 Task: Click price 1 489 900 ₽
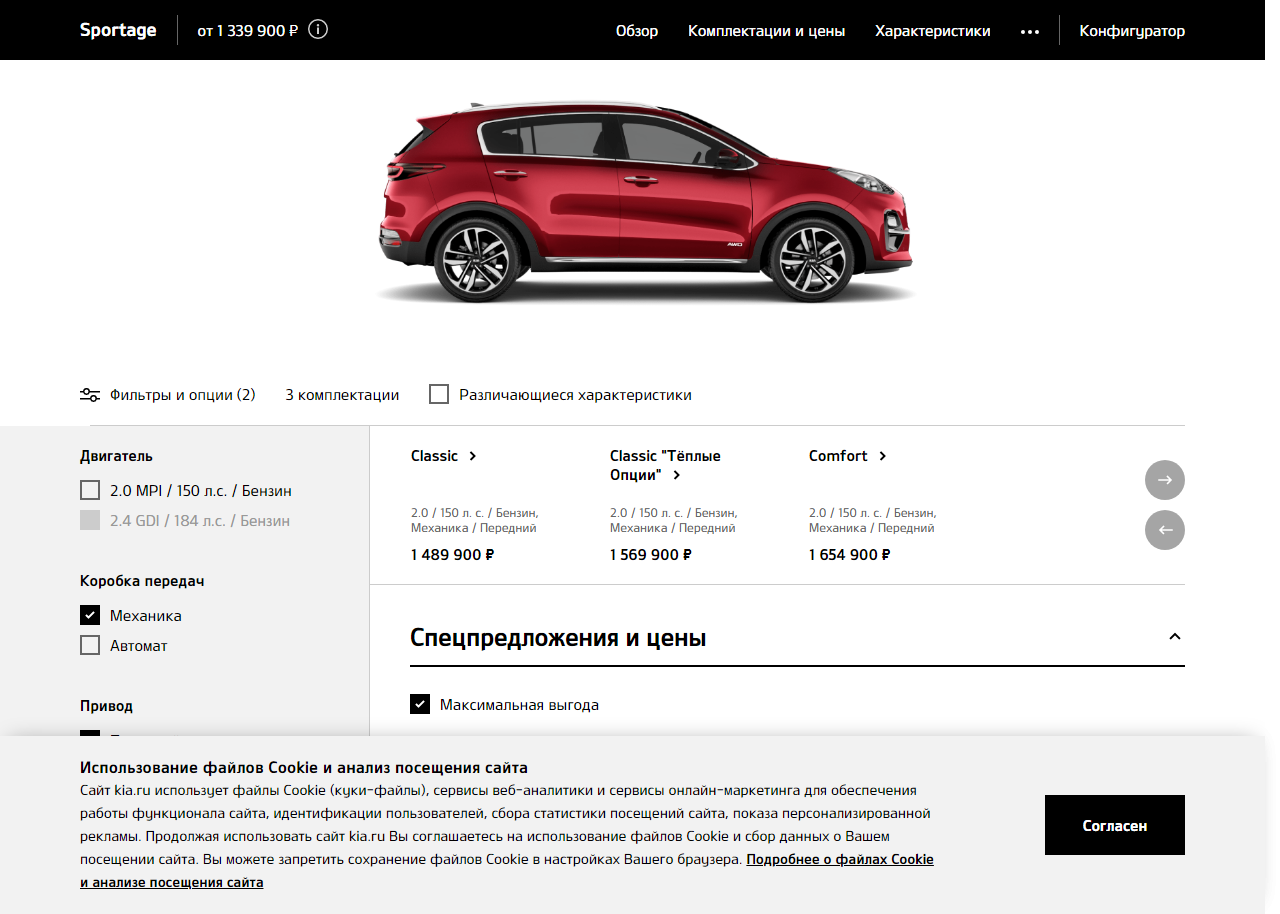(452, 555)
